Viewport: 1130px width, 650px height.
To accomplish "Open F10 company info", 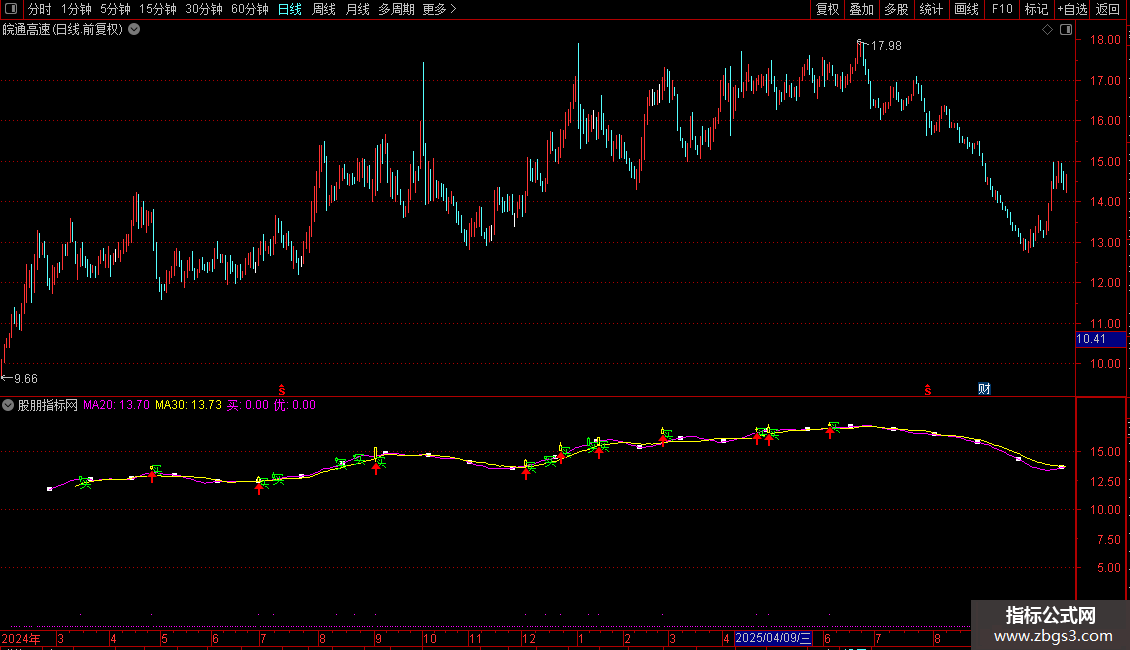I will coord(1002,9).
